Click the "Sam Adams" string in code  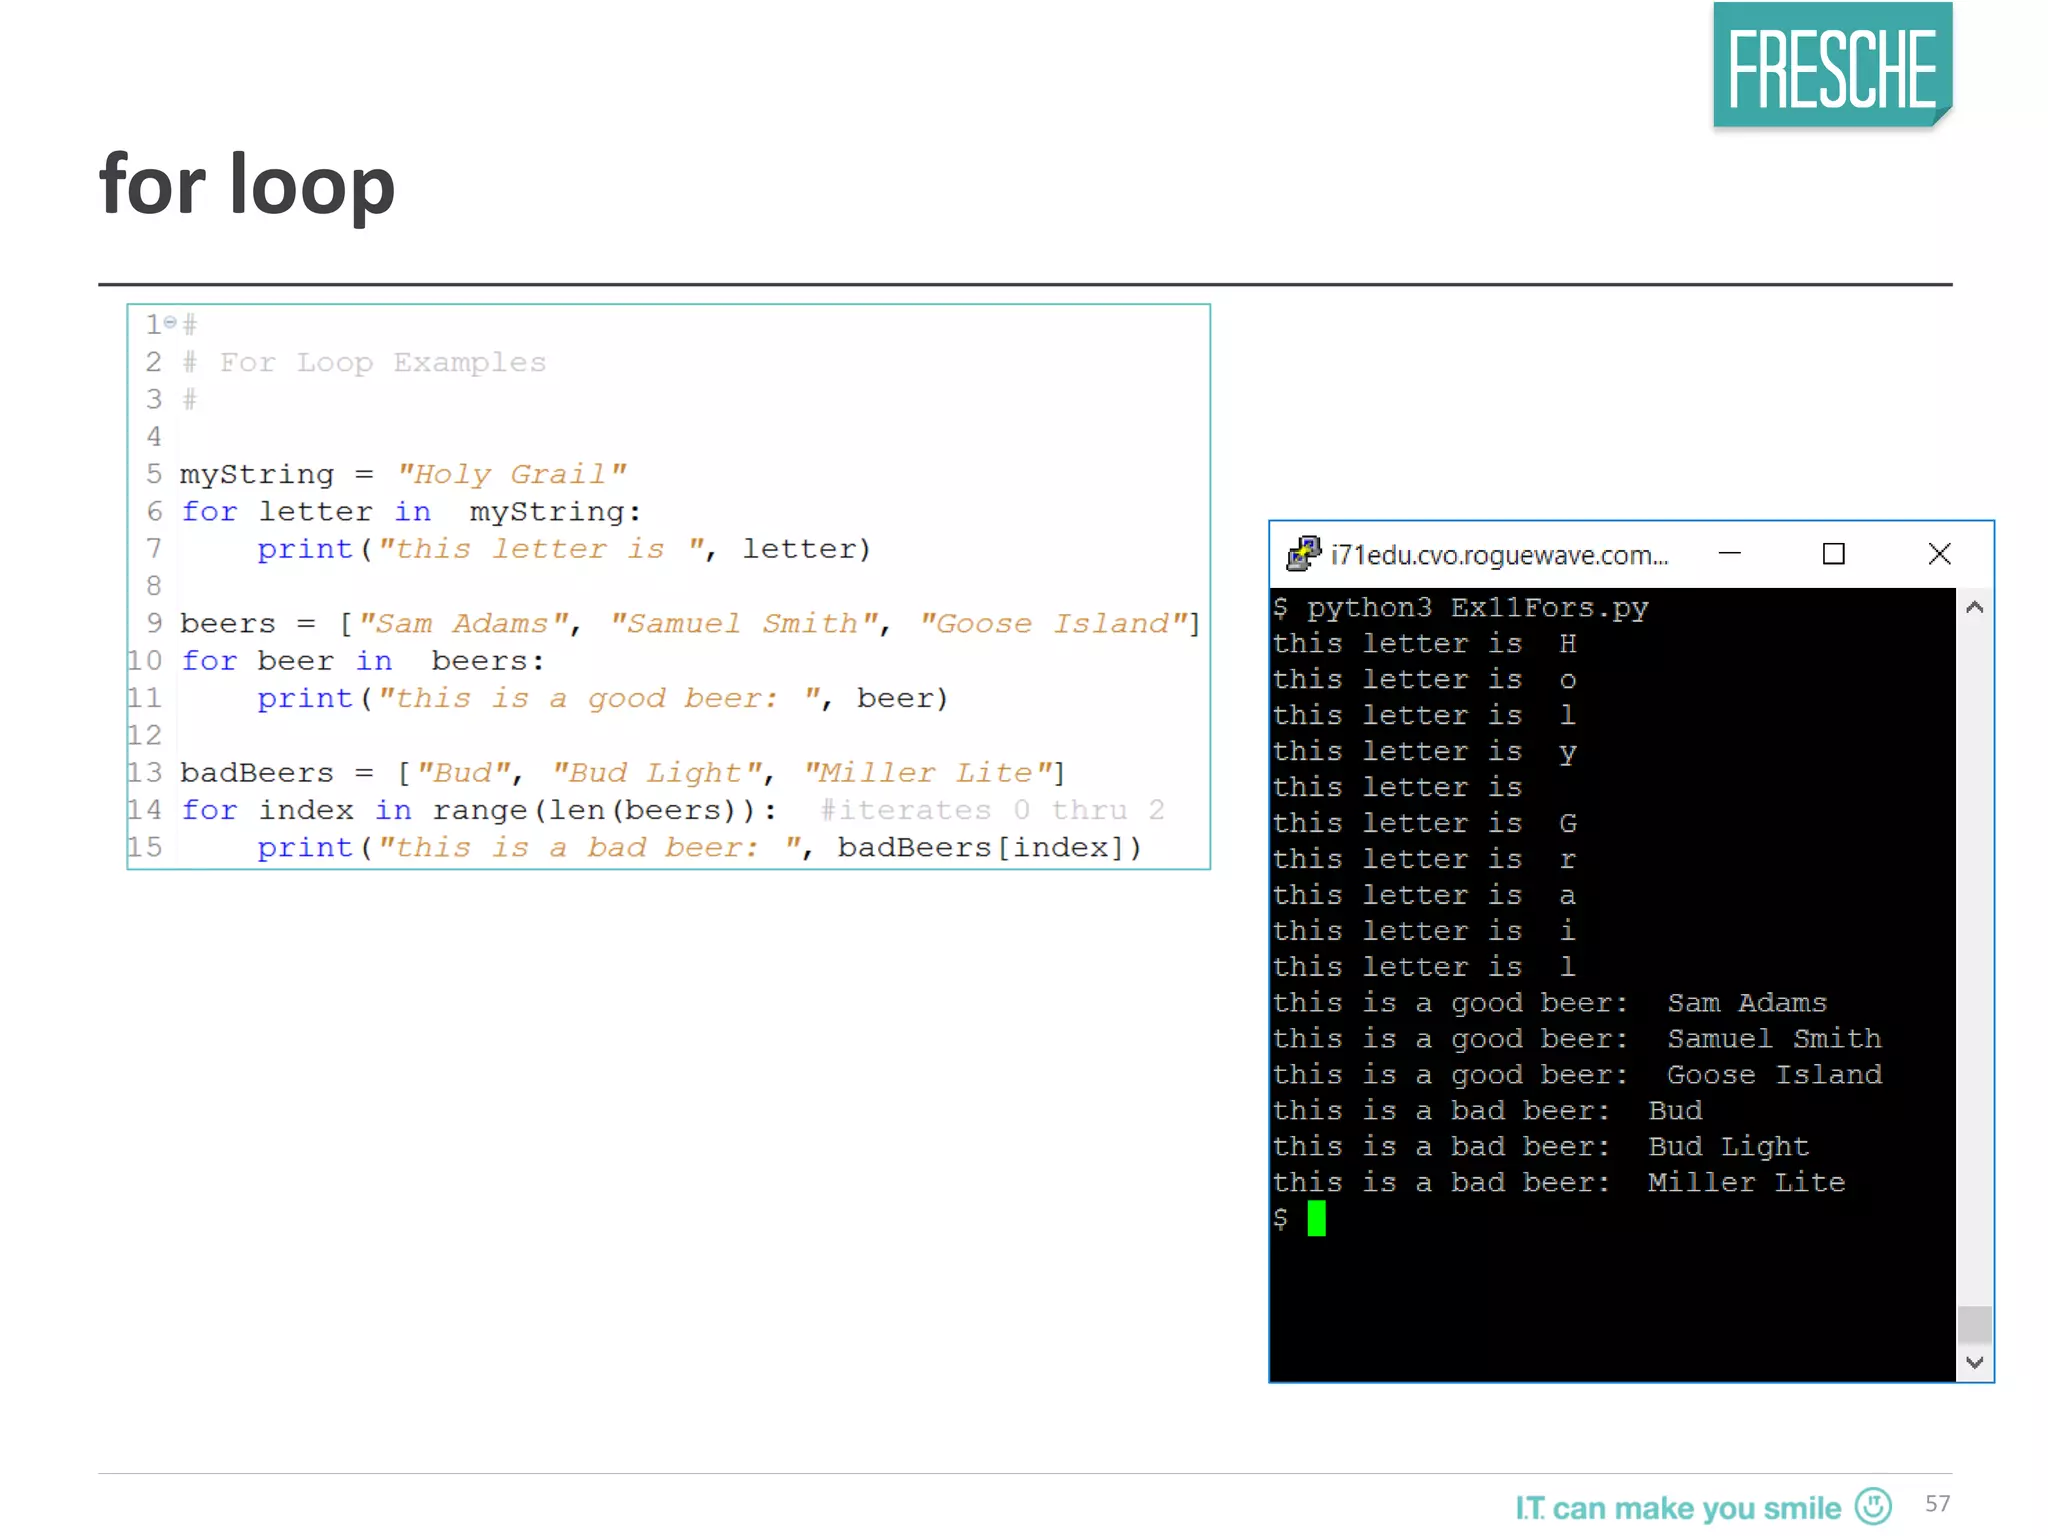click(464, 624)
